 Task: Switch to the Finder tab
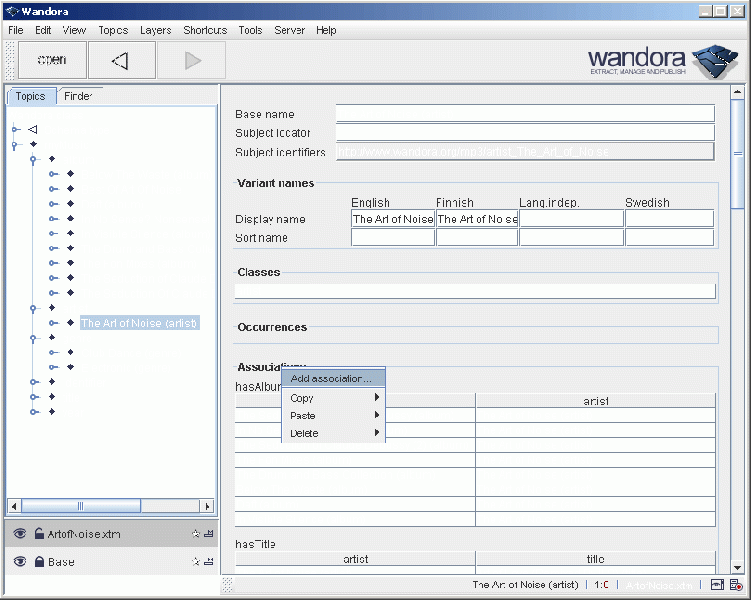78,96
